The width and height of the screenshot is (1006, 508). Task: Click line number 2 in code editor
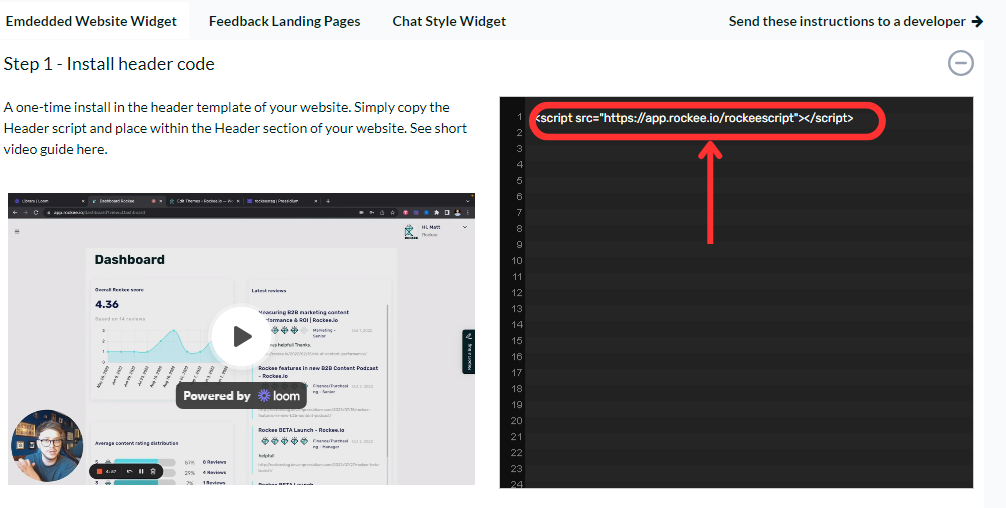pos(519,133)
